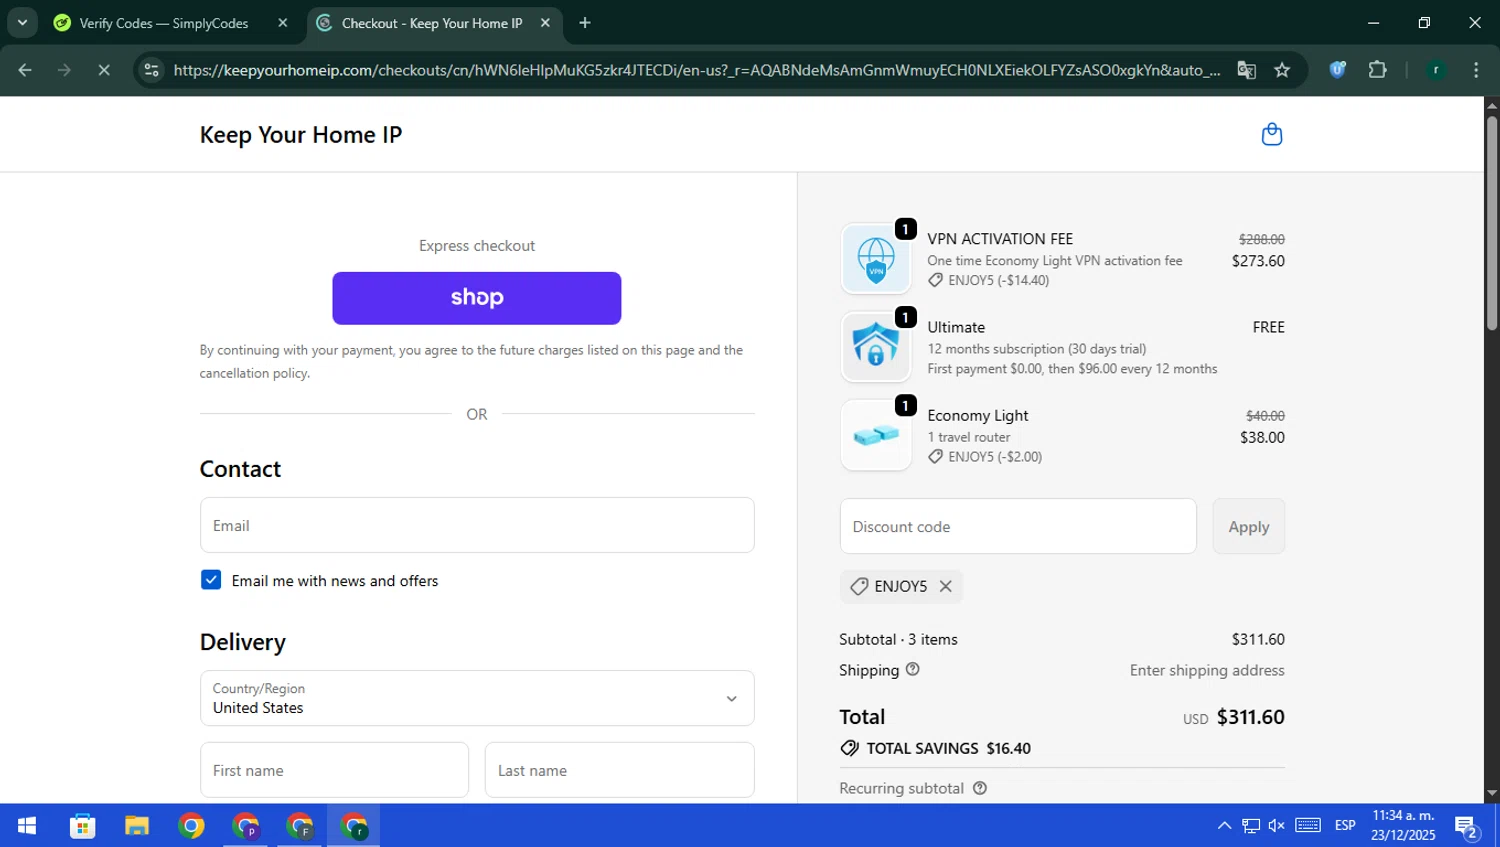The height and width of the screenshot is (847, 1500).
Task: Switch the ESP input language indicator
Action: (1345, 825)
